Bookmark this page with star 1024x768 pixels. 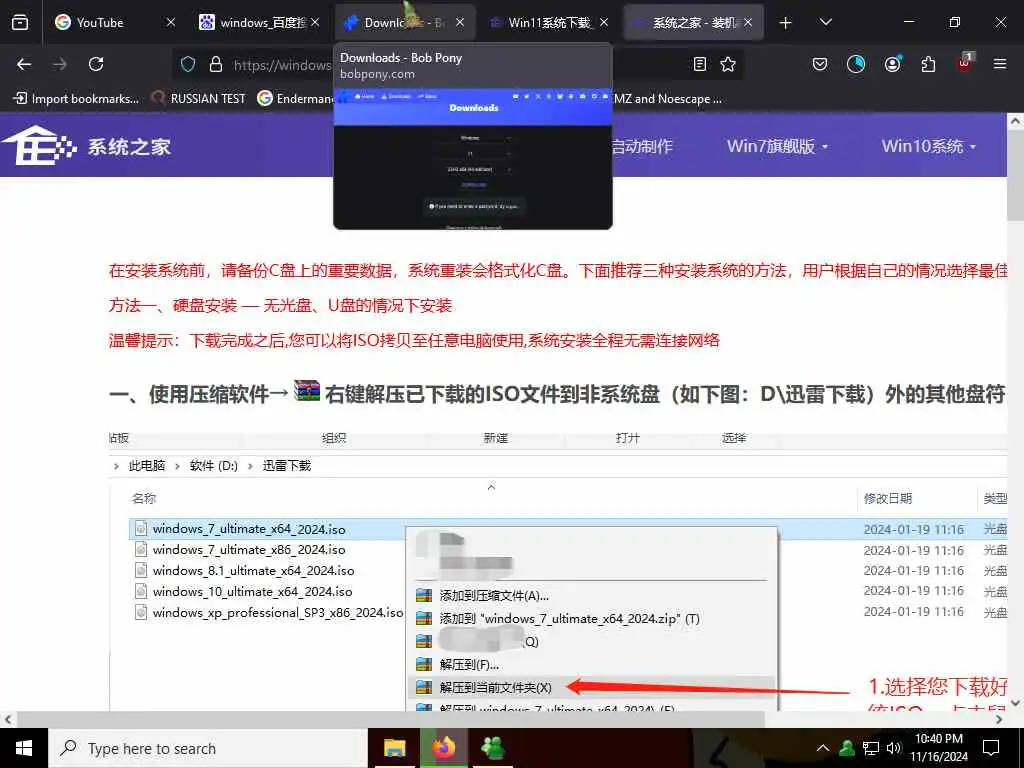pyautogui.click(x=728, y=64)
